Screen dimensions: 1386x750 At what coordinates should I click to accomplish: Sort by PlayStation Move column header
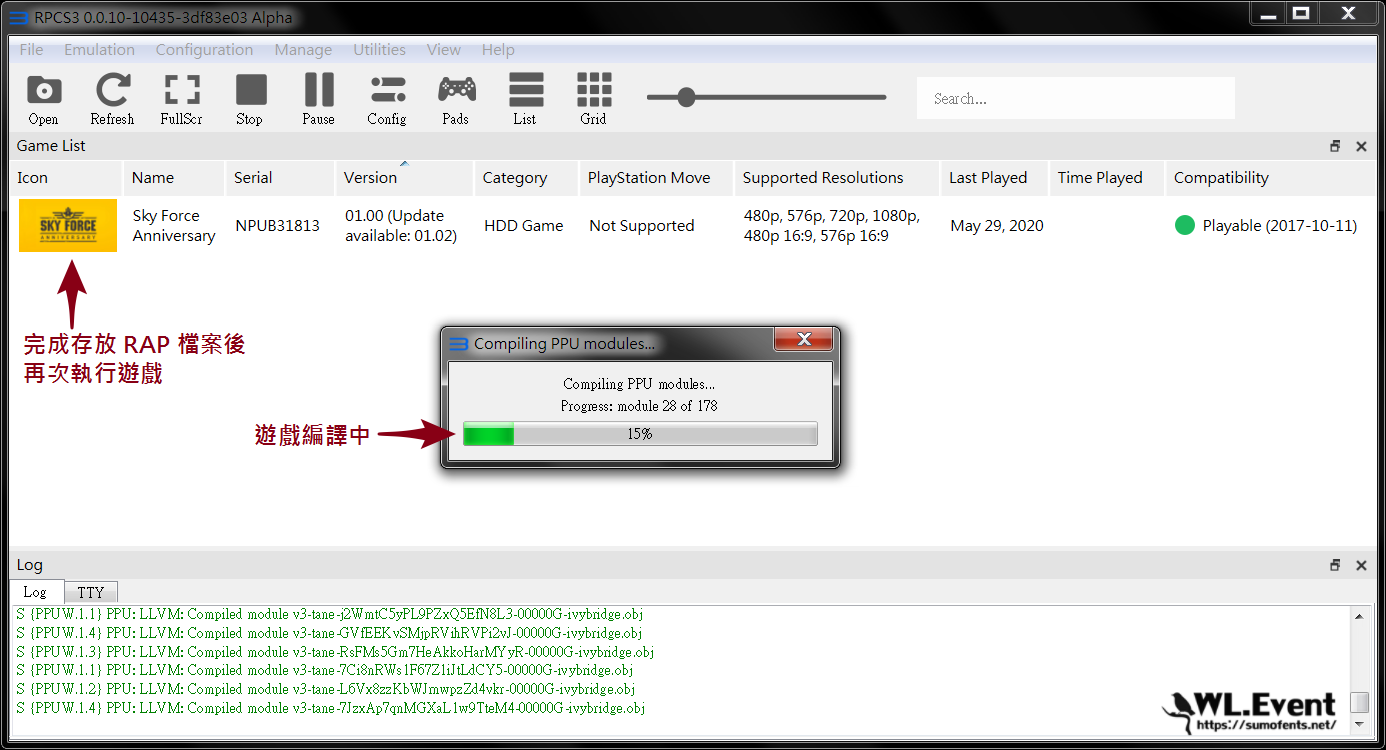click(656, 178)
